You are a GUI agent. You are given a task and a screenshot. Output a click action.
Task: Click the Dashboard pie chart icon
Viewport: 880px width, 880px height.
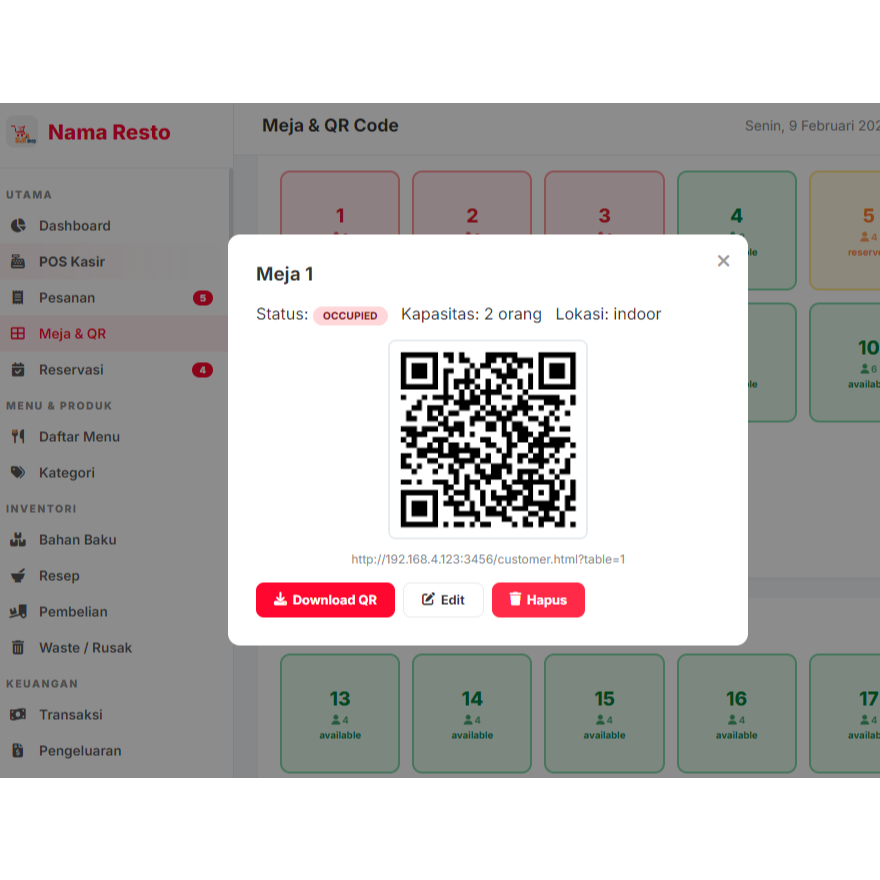[x=18, y=226]
